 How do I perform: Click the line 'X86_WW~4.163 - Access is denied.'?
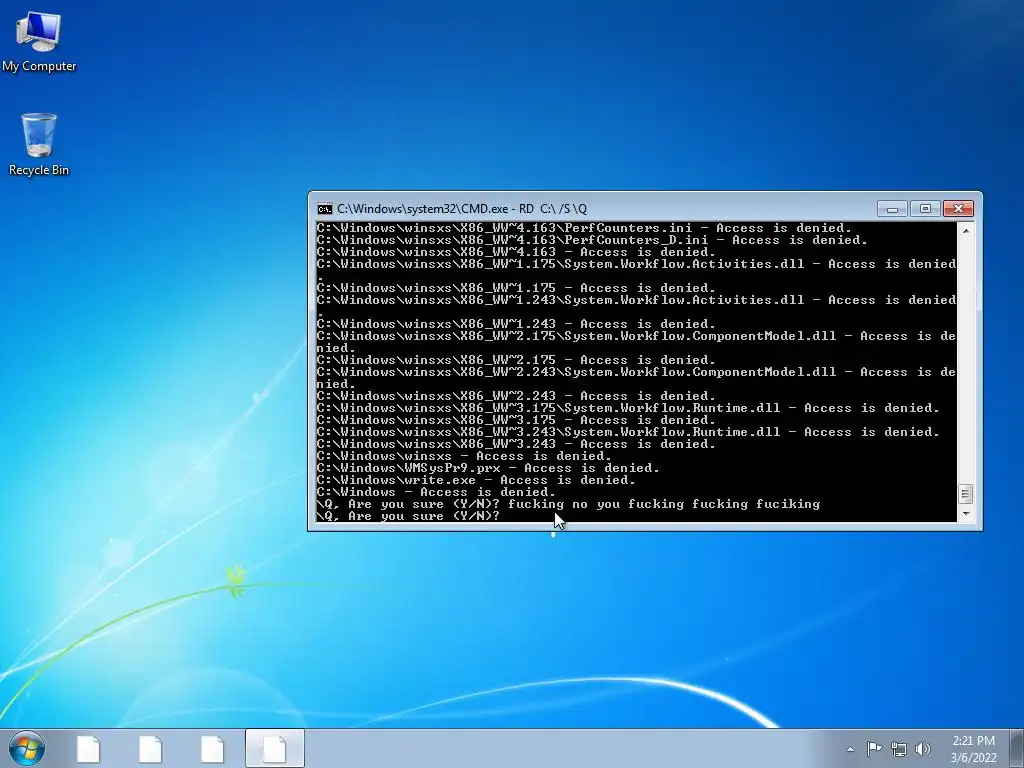coord(516,252)
